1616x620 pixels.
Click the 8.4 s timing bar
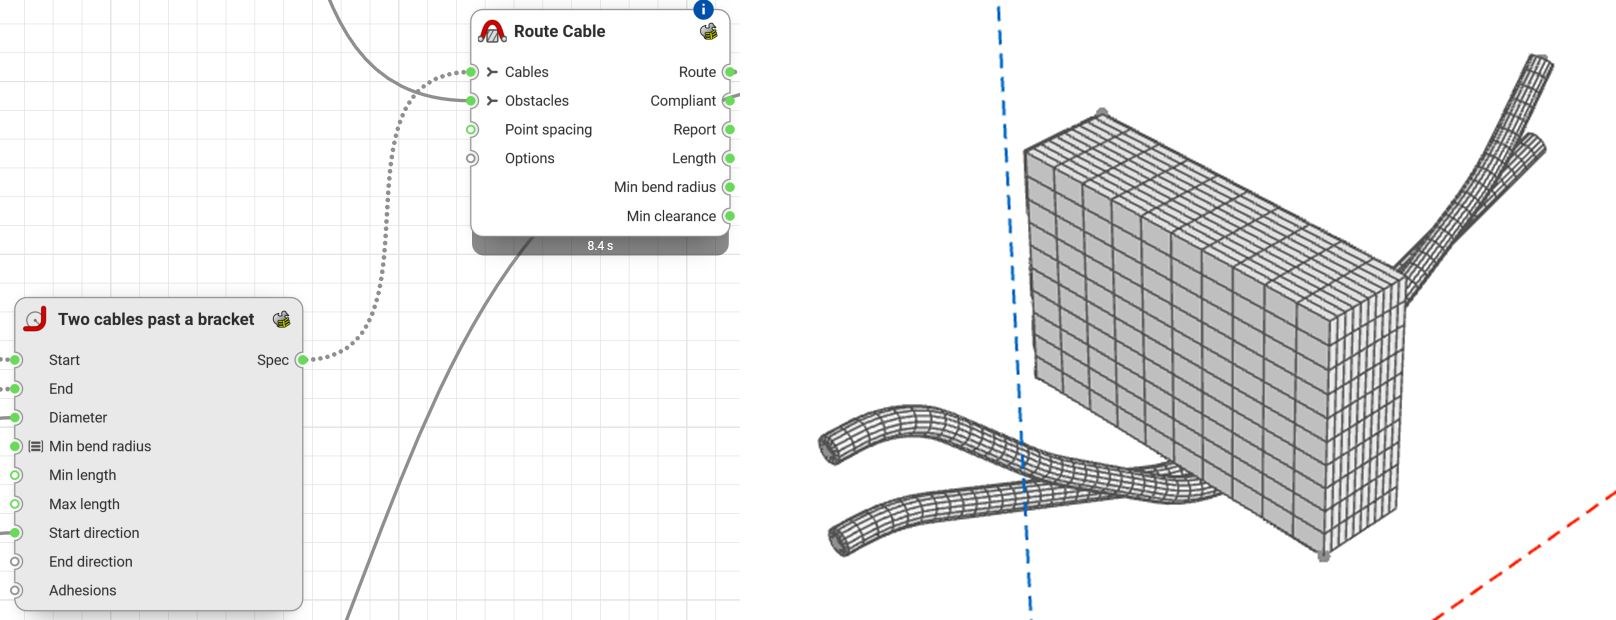coord(600,245)
